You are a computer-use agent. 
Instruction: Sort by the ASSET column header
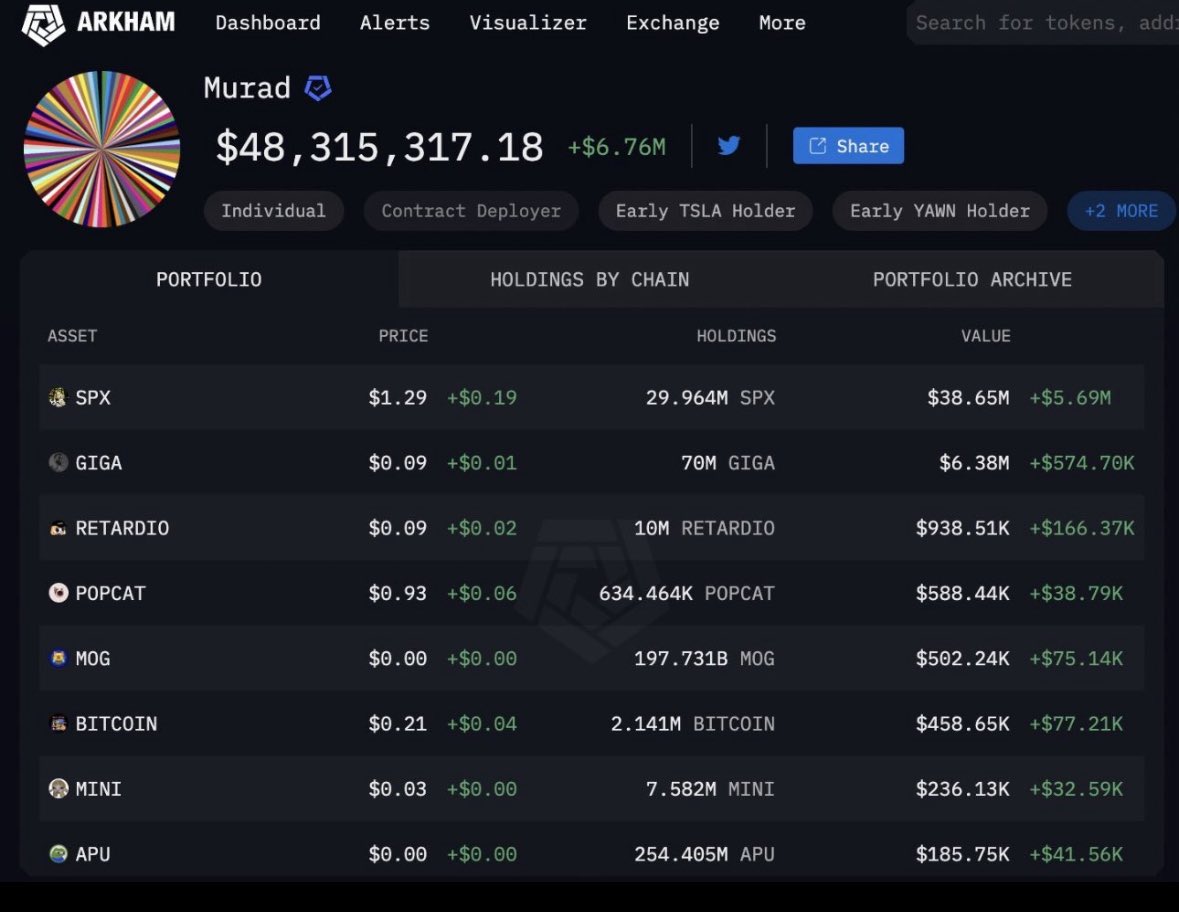72,336
